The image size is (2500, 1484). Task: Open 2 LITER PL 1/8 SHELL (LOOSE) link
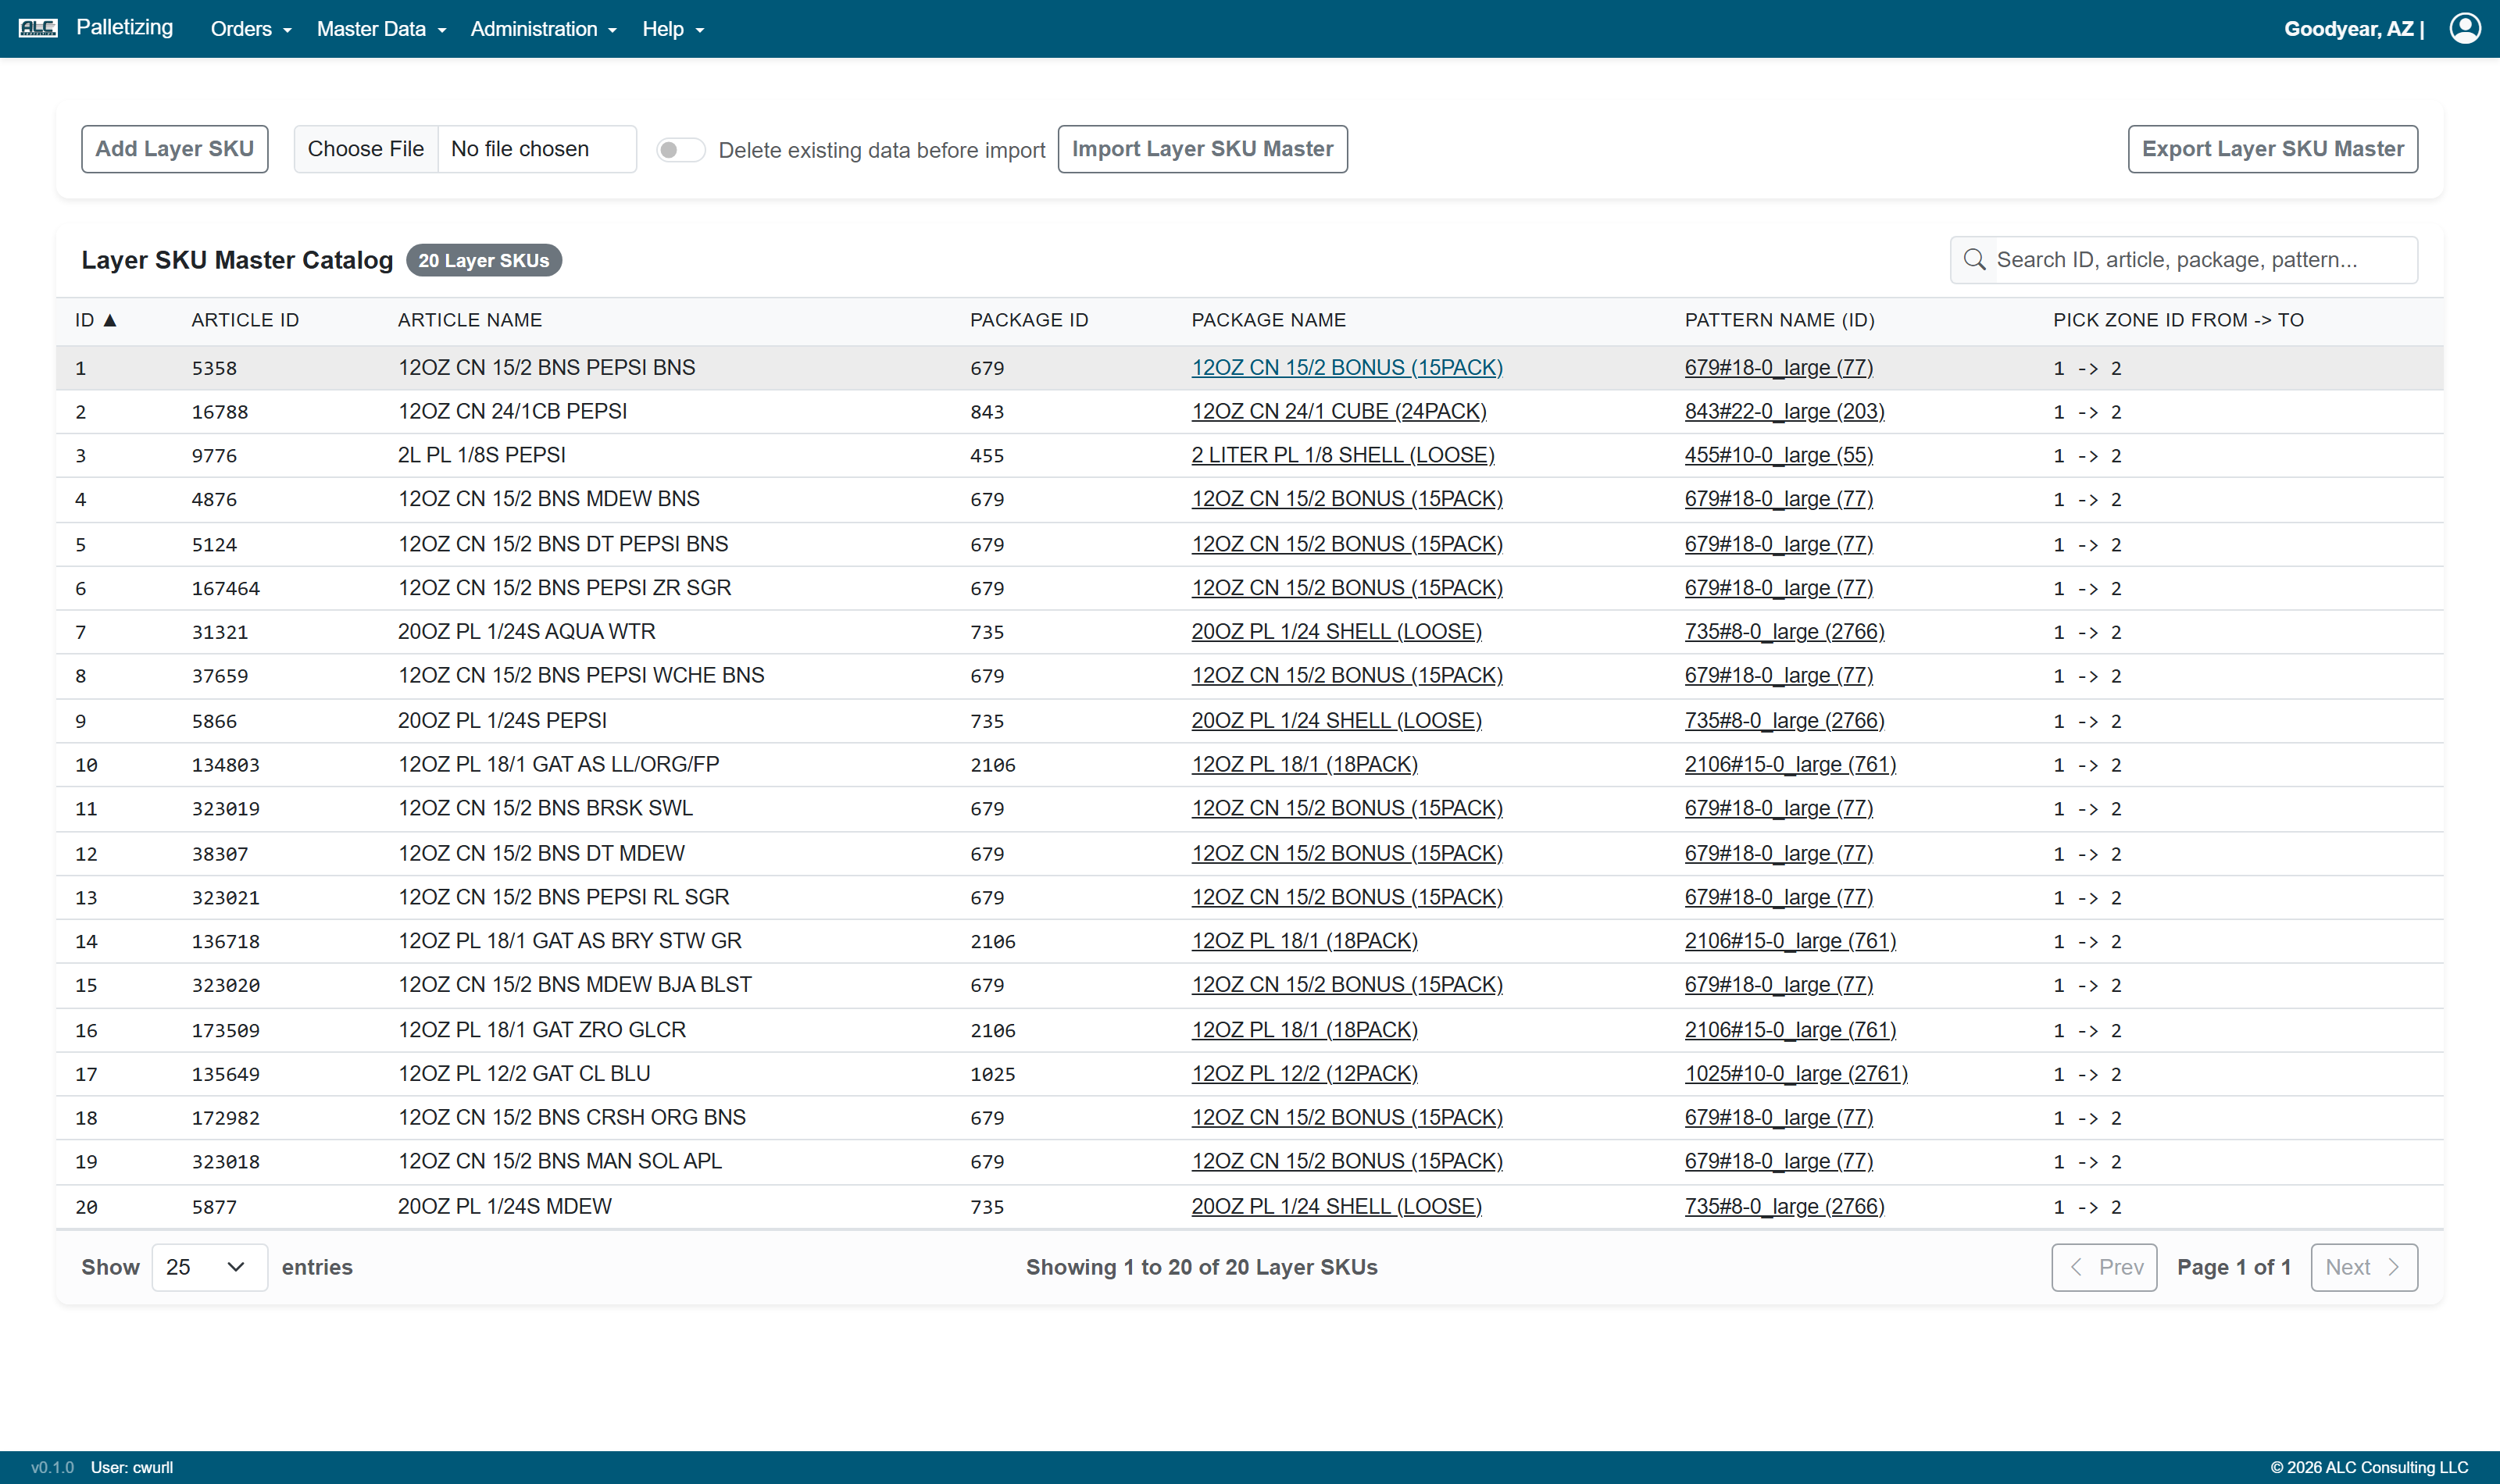1342,455
